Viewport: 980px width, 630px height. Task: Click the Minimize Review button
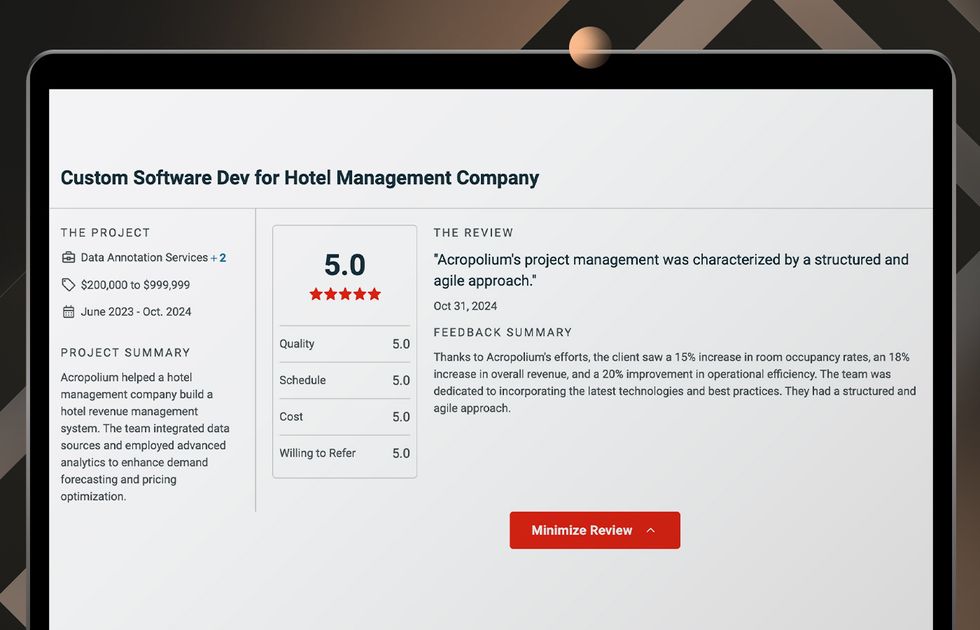594,530
